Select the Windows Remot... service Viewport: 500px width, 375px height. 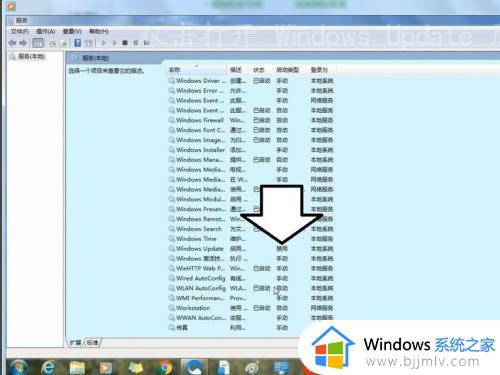[251, 219]
